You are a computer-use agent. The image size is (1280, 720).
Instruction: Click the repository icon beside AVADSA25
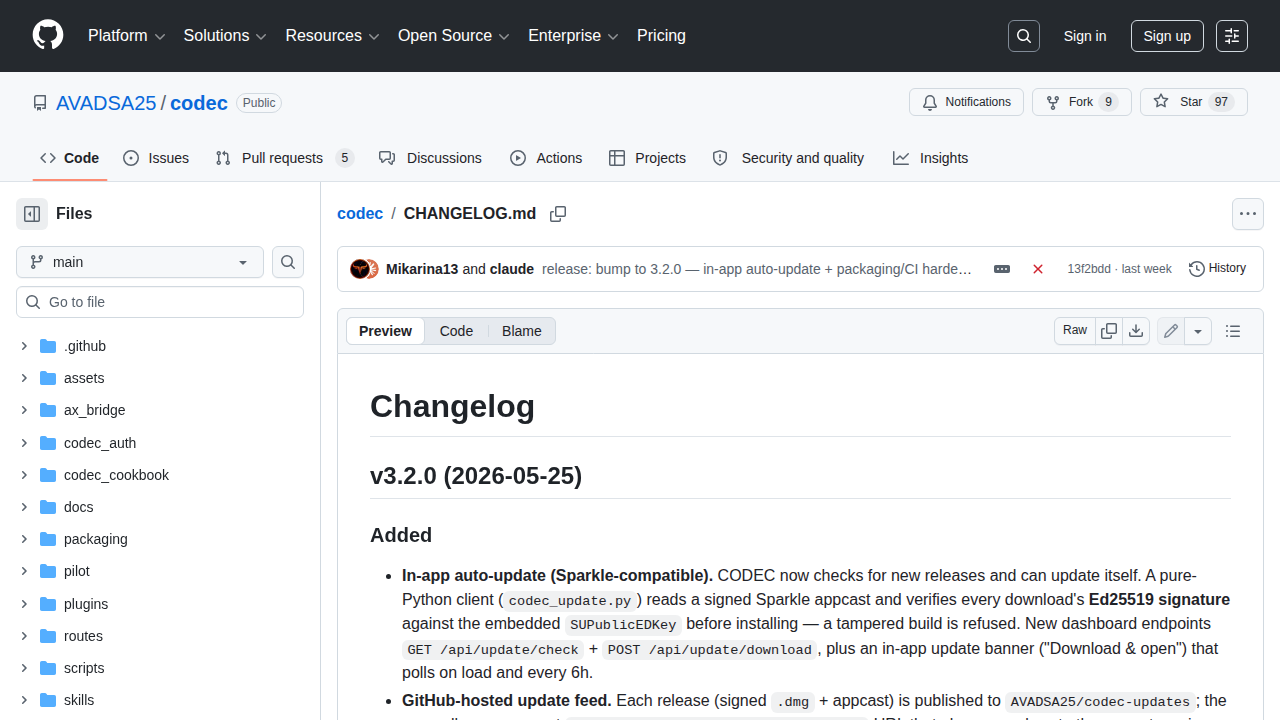click(40, 103)
